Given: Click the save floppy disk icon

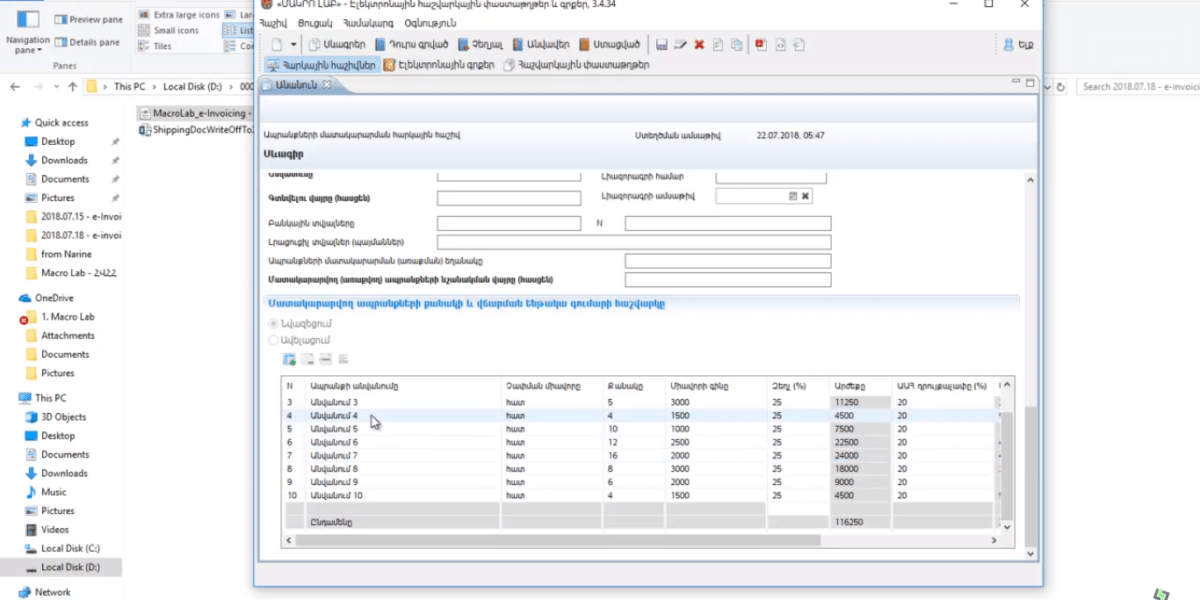Looking at the screenshot, I should (x=662, y=44).
